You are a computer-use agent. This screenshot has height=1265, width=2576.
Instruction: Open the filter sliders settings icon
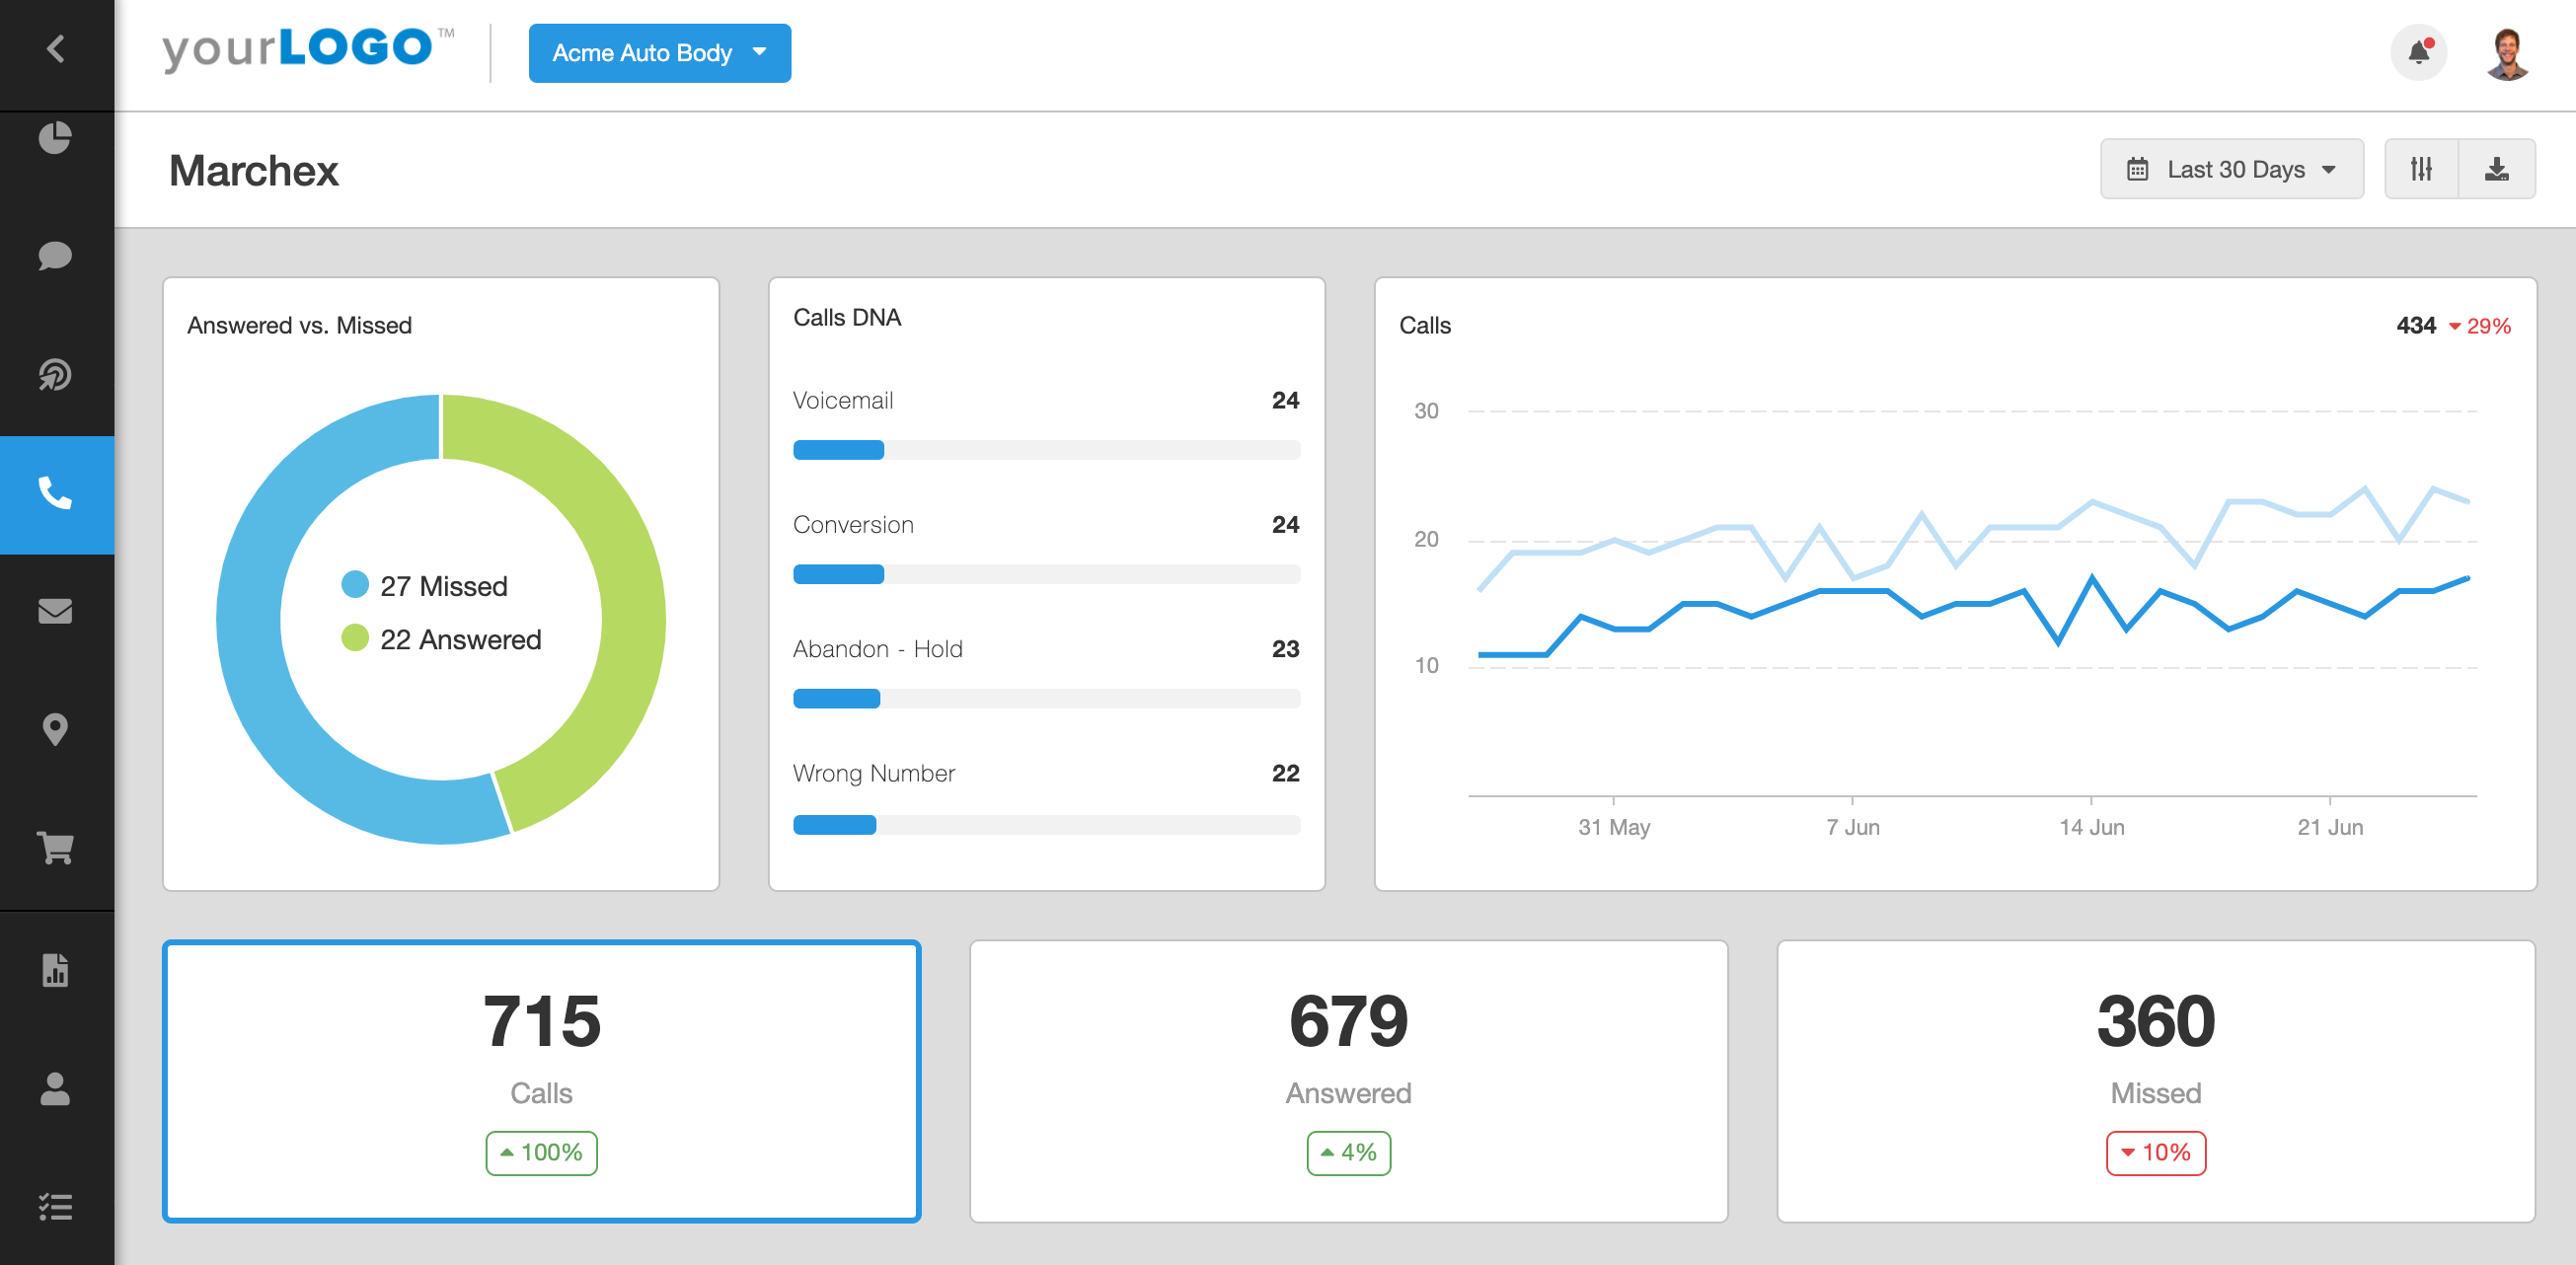coord(2421,169)
